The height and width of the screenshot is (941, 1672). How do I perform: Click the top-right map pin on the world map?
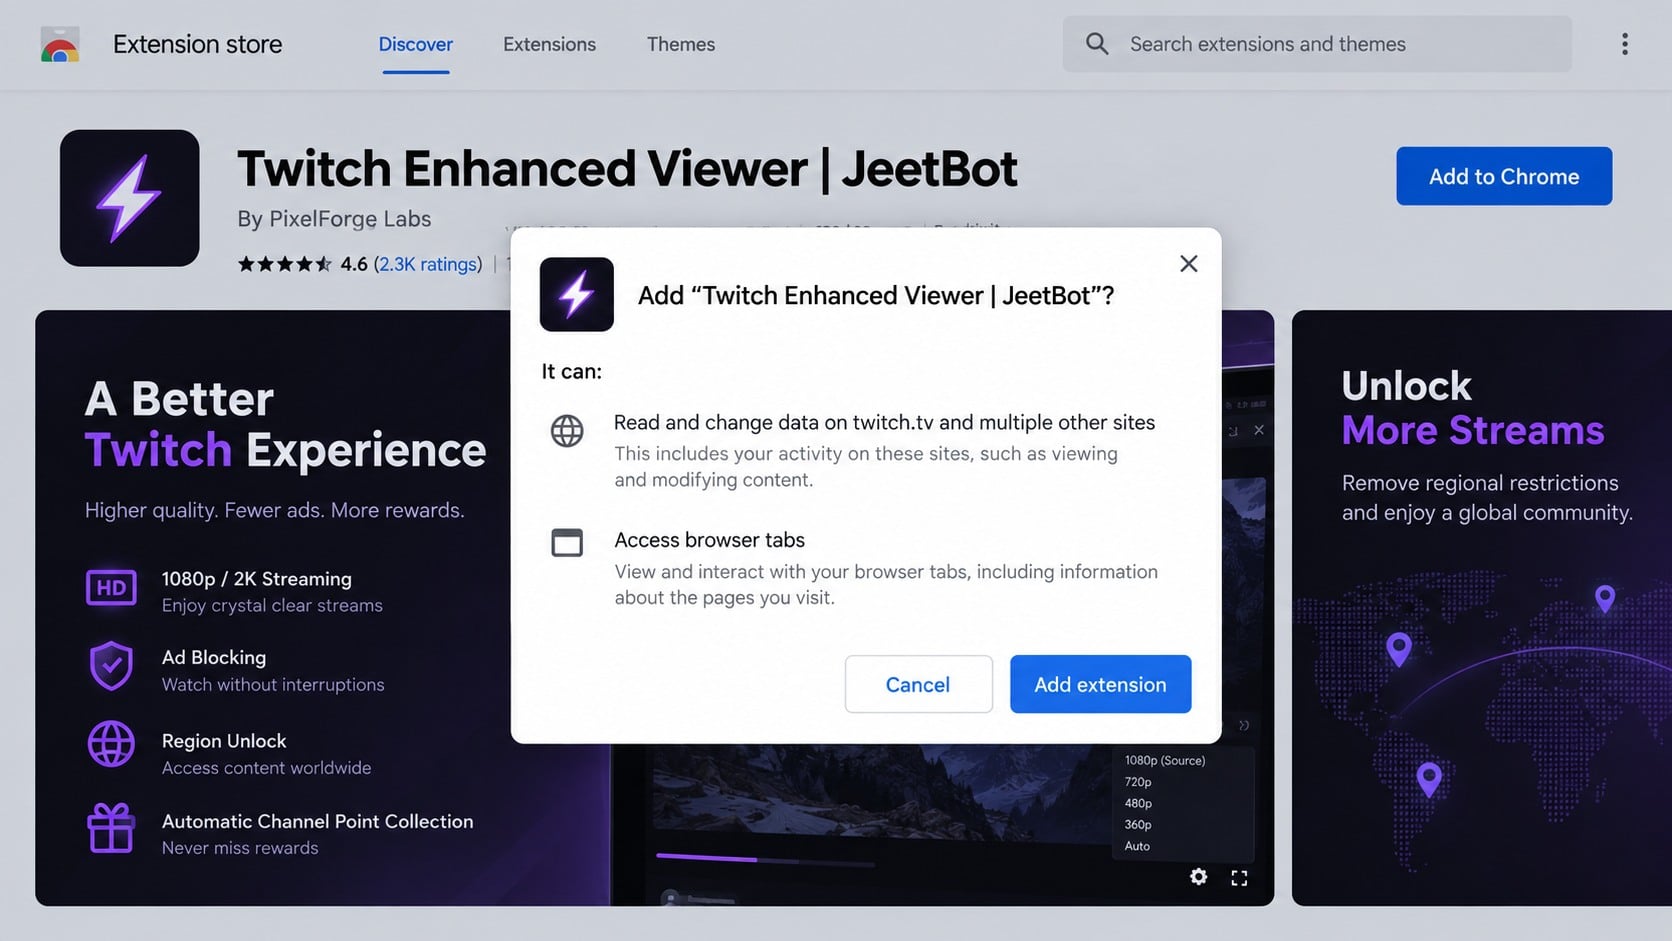coord(1605,598)
